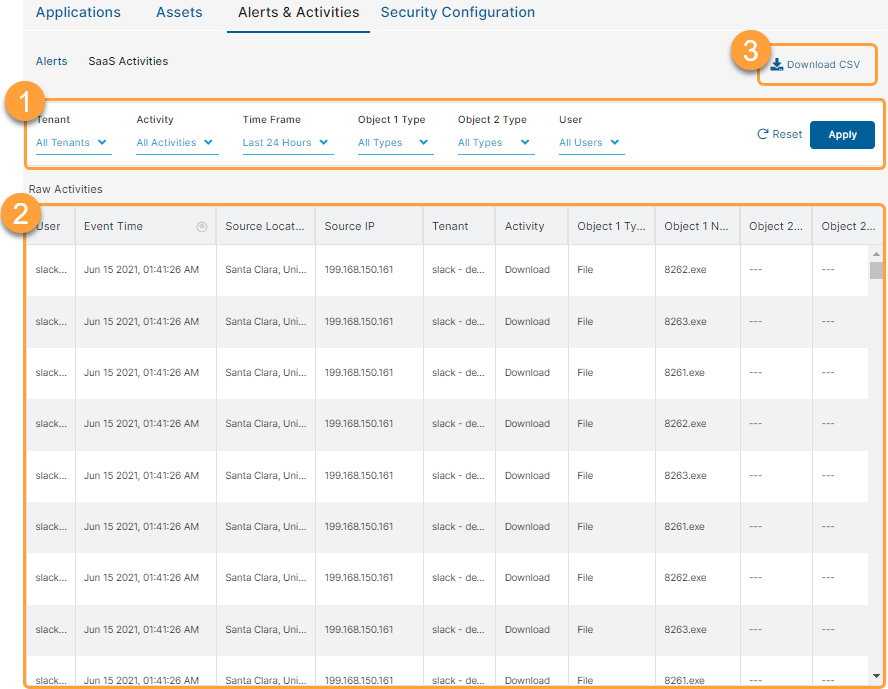The width and height of the screenshot is (888, 689).
Task: Go to the Security Configuration tab
Action: pos(457,13)
